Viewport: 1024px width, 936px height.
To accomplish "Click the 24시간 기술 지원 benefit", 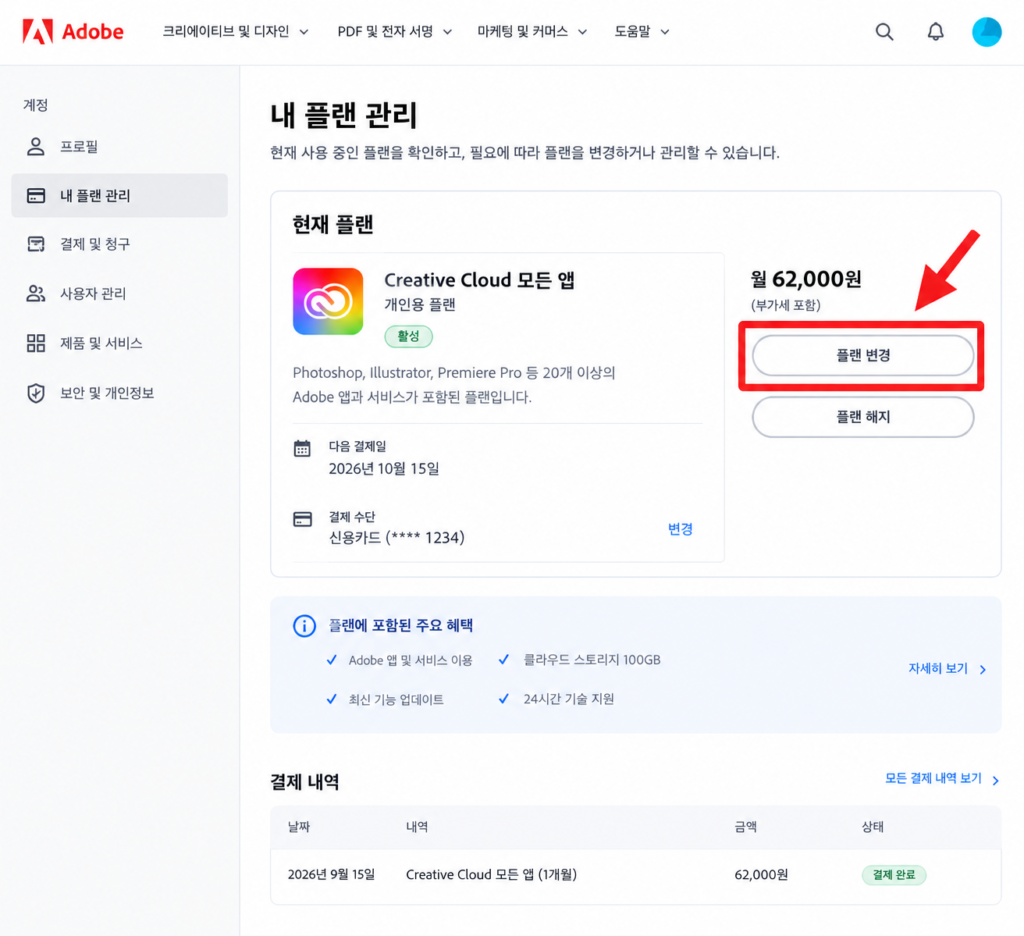I will pos(568,699).
